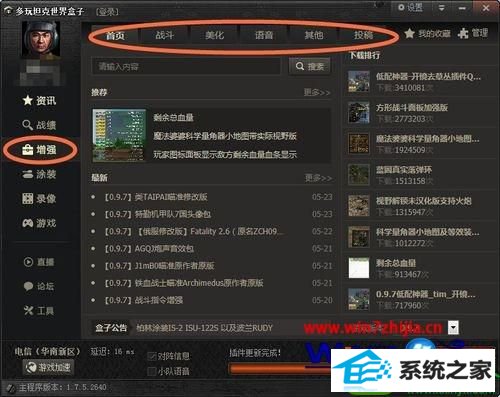Click thumbnail for 视野解锁未汉化版支持火炮
The image size is (500, 397).
359,206
